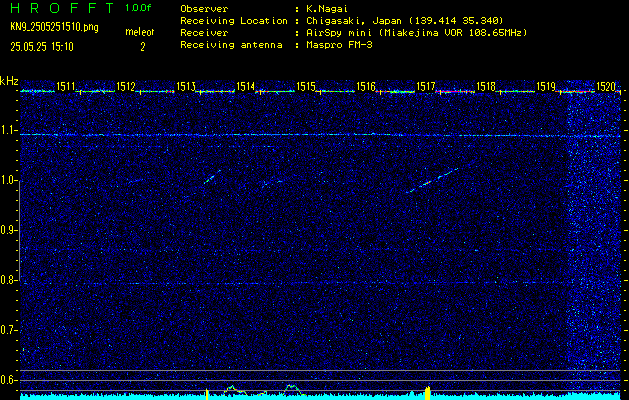629x400 pixels.
Task: Click the green signal hump below 1514
Action: [234, 389]
